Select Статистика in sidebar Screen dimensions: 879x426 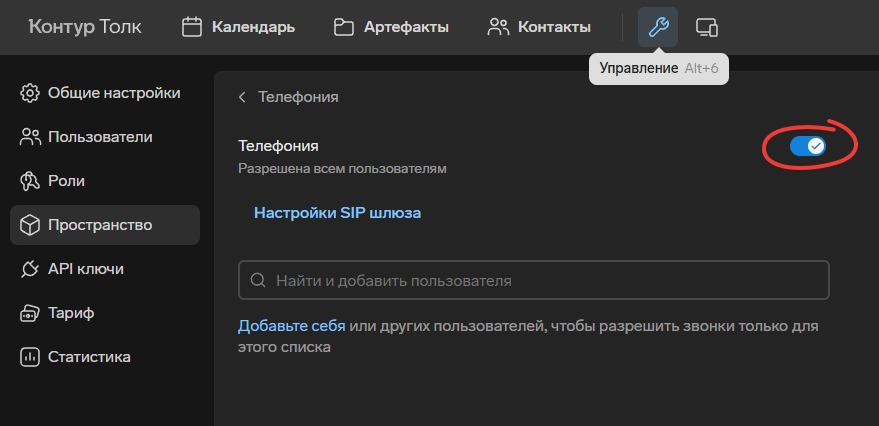[105, 356]
